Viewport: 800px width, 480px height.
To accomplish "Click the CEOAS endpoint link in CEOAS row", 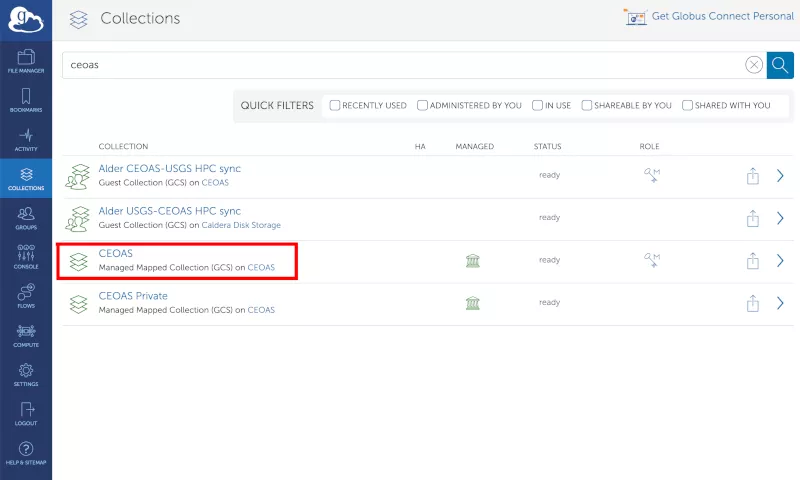I will (261, 267).
